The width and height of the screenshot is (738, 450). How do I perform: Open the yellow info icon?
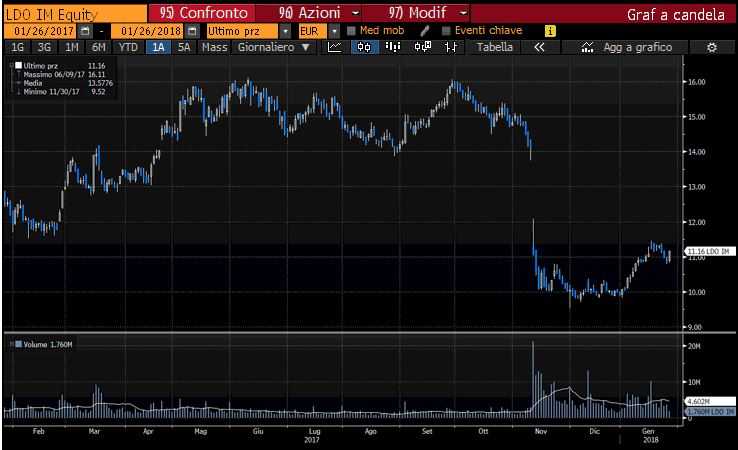coord(550,31)
